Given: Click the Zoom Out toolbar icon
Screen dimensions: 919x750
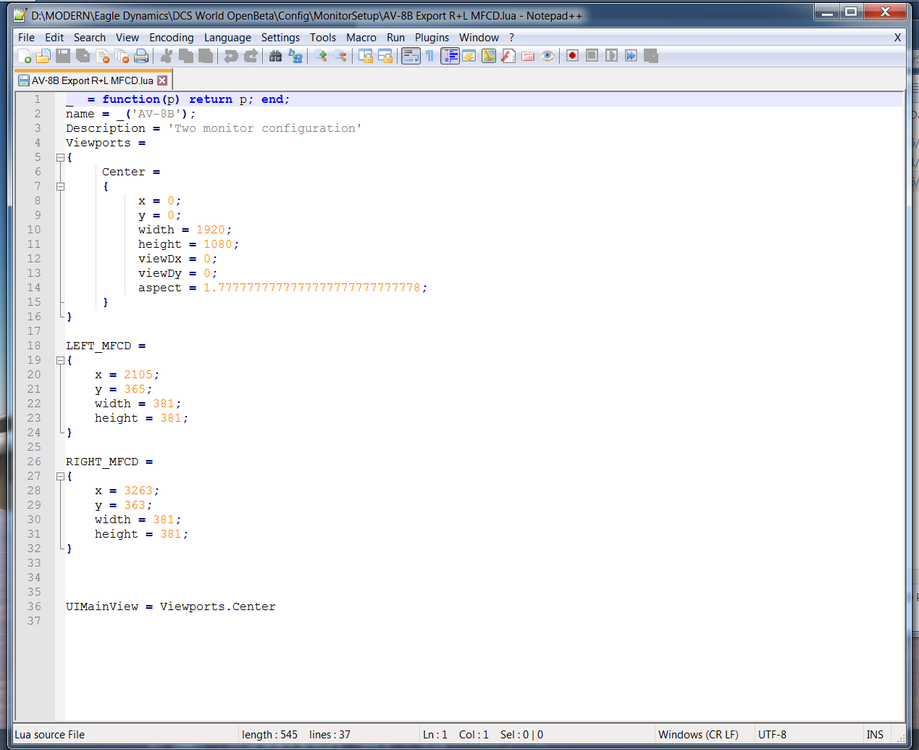Looking at the screenshot, I should [x=341, y=56].
